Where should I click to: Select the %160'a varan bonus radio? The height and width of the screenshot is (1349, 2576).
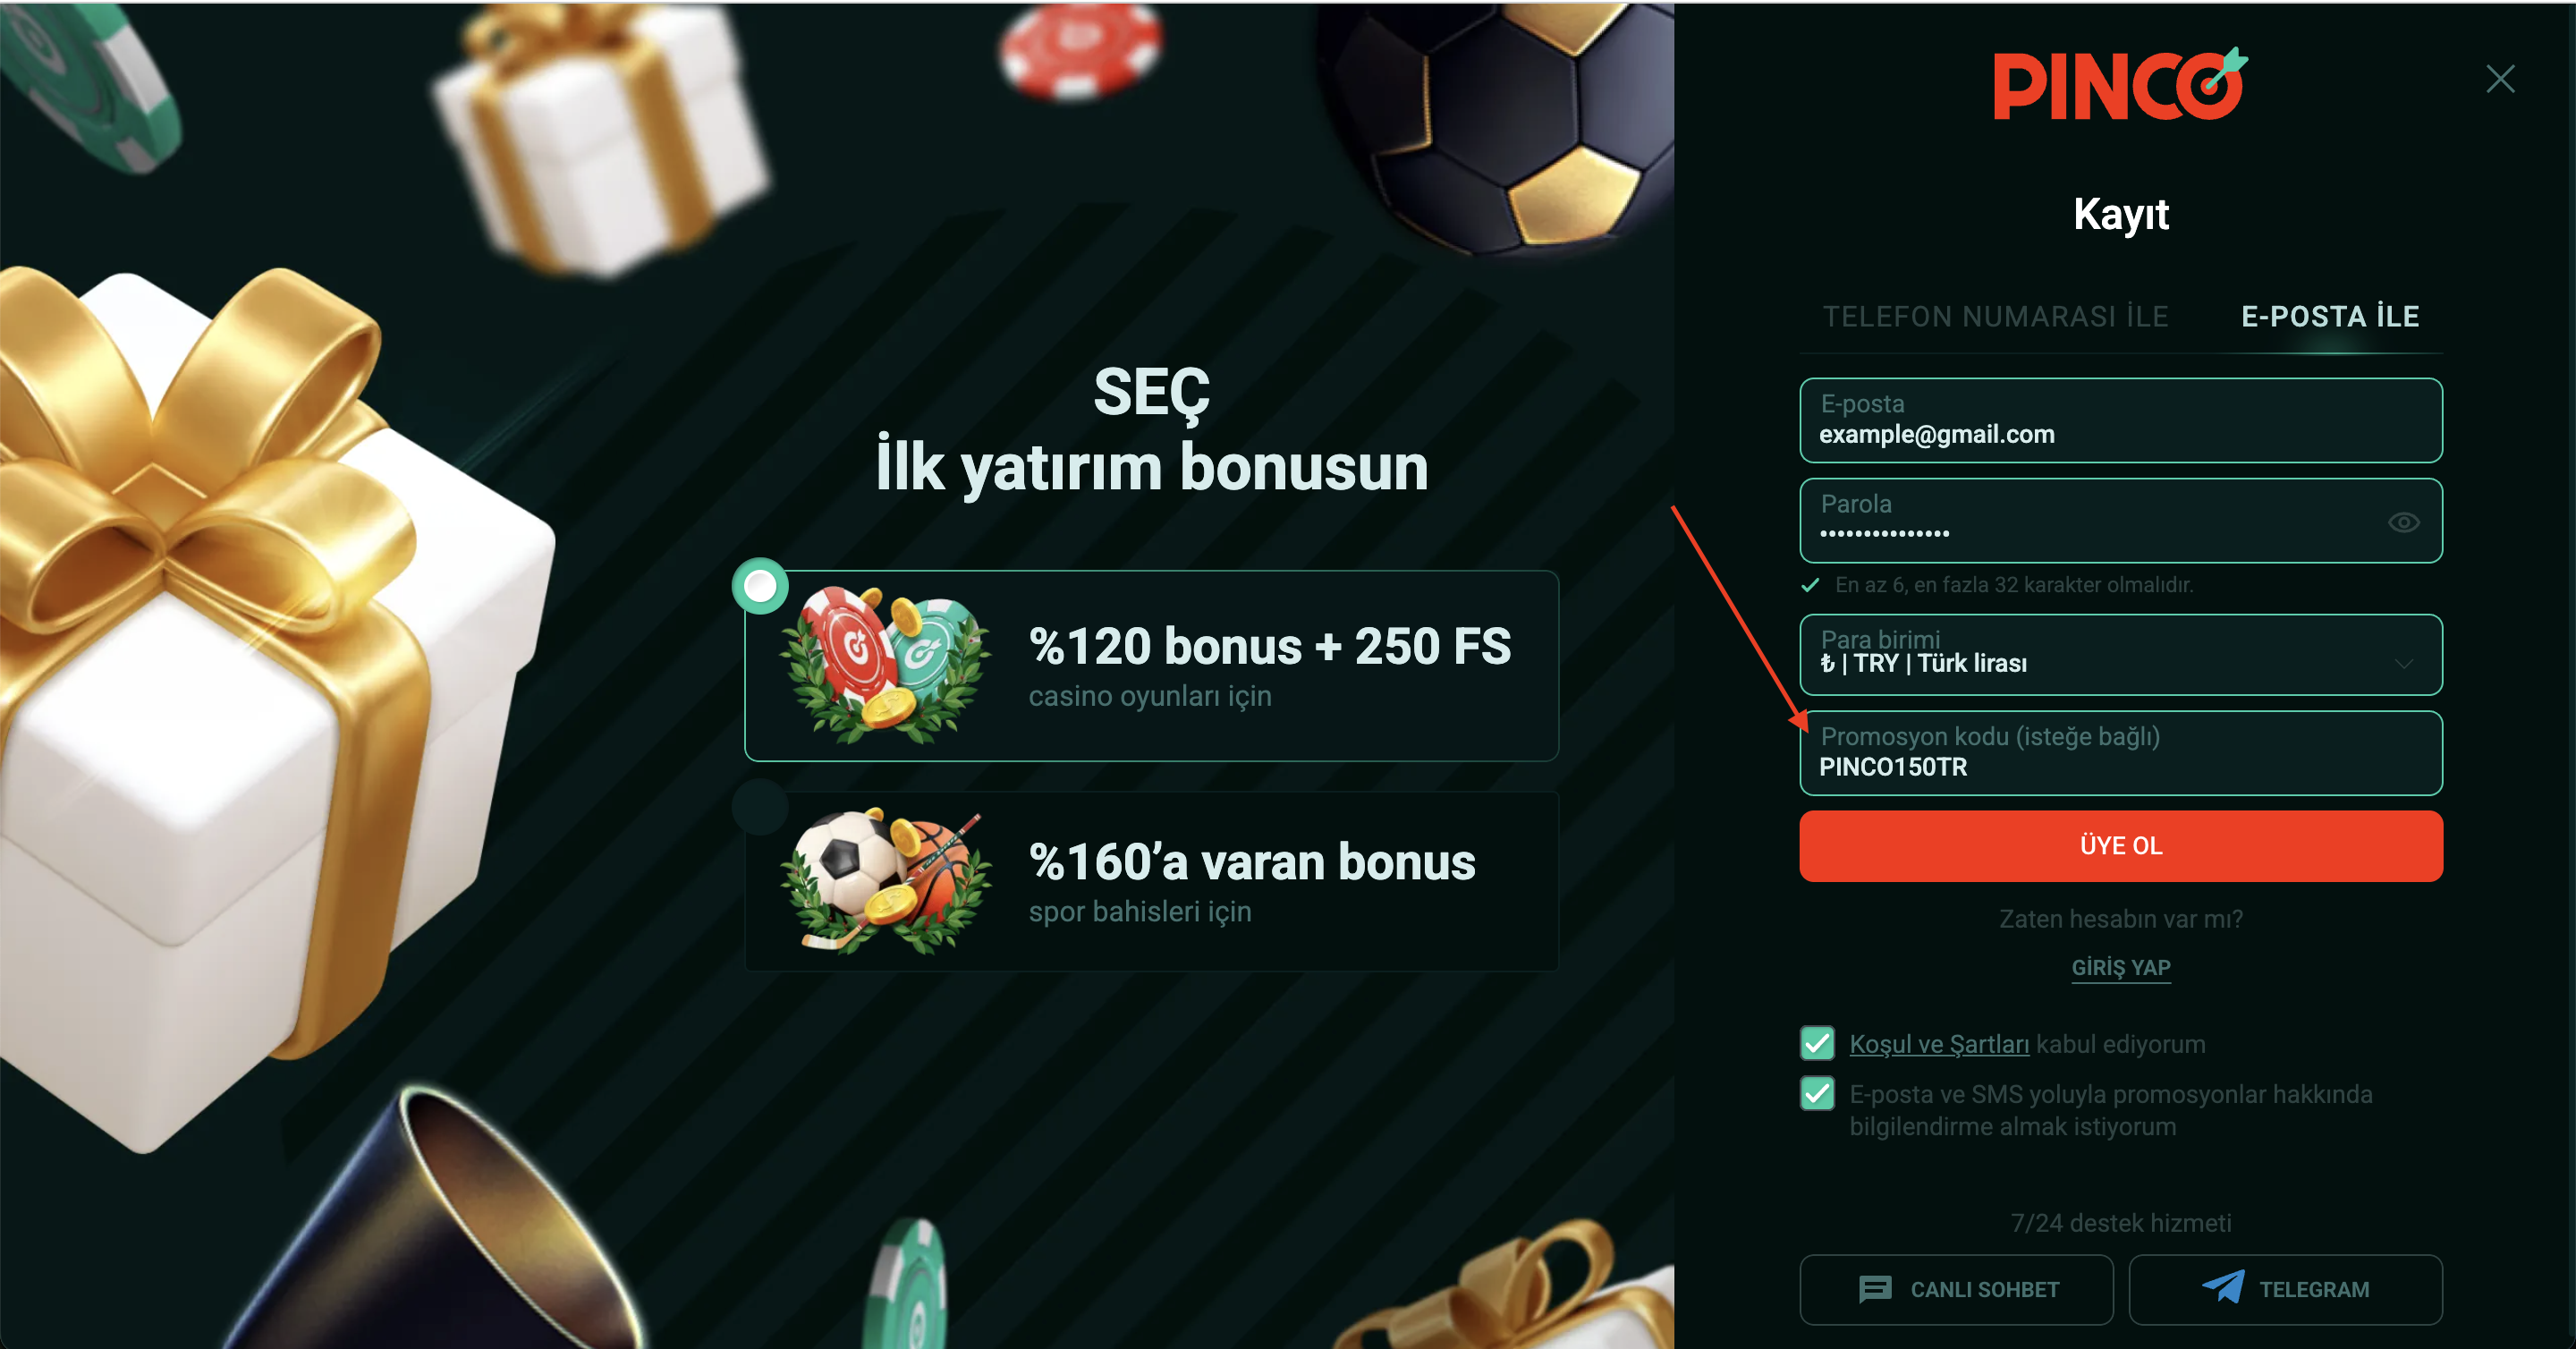tap(761, 806)
